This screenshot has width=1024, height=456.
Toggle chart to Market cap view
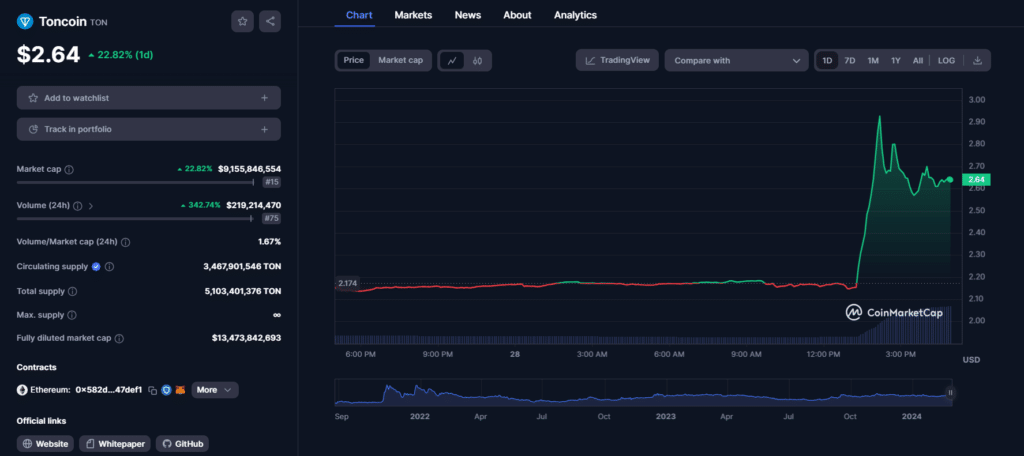400,60
